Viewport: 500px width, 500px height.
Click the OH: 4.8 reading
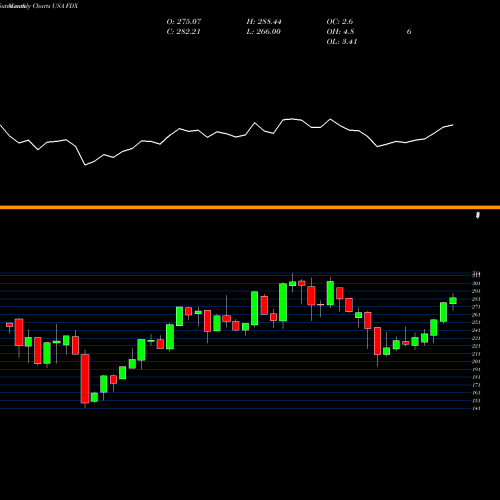click(x=340, y=32)
